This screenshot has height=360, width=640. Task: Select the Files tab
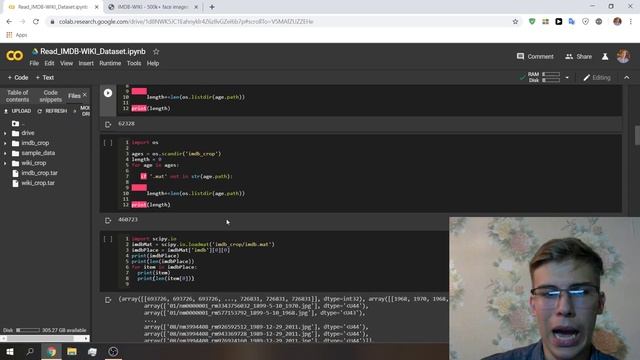74,96
